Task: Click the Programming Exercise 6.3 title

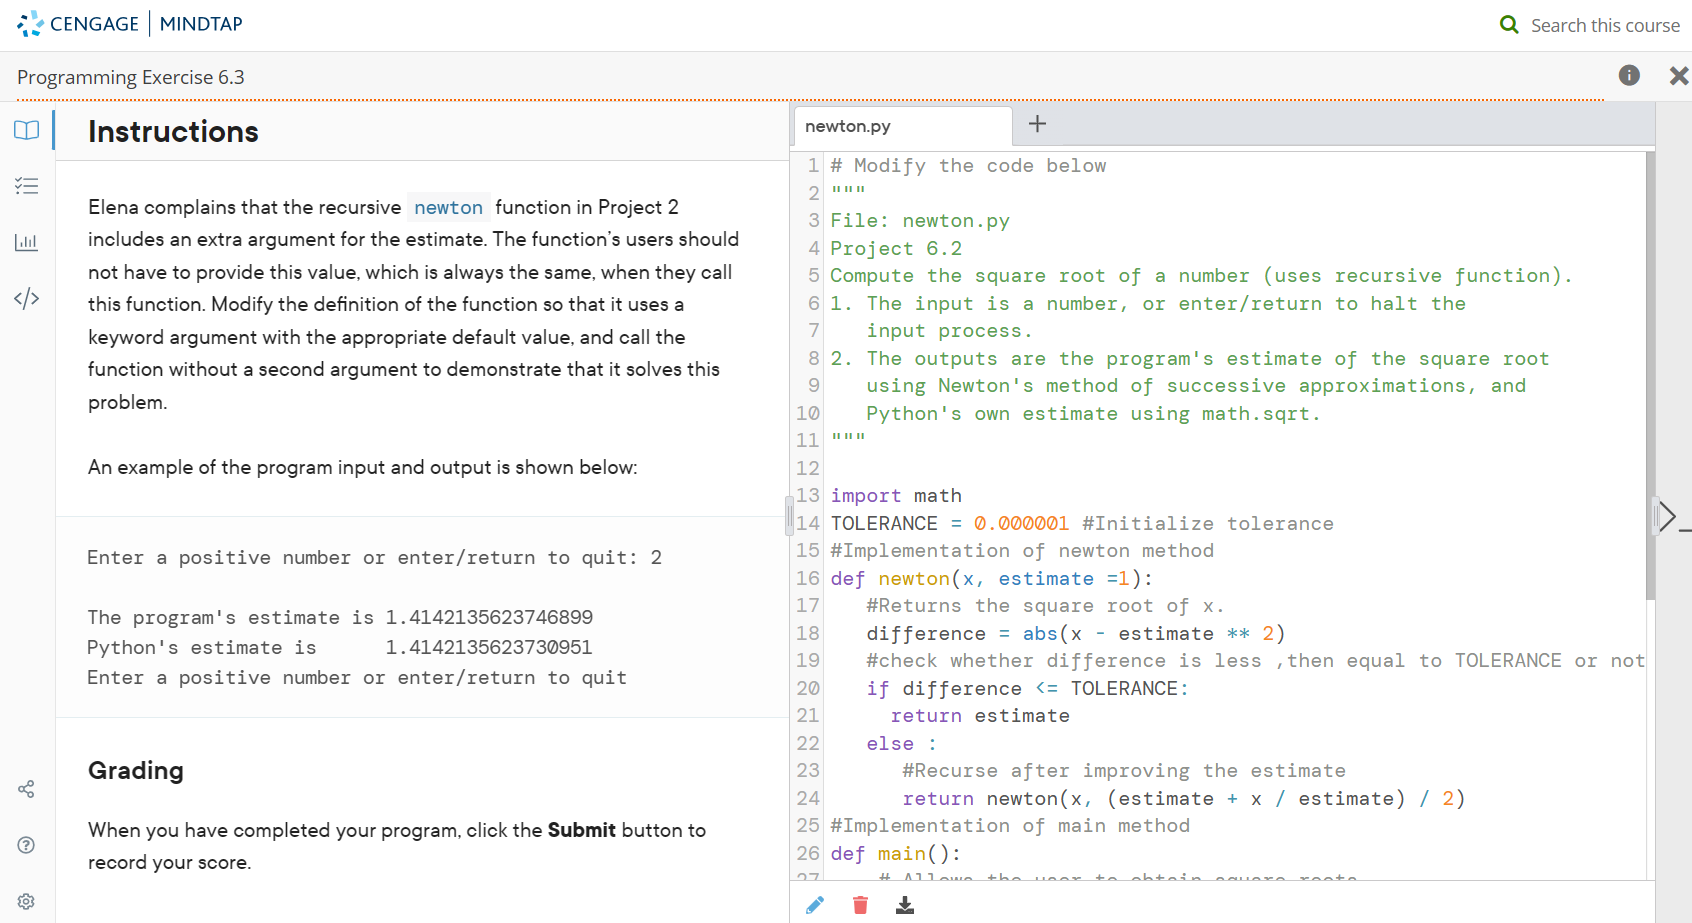Action: 131,77
